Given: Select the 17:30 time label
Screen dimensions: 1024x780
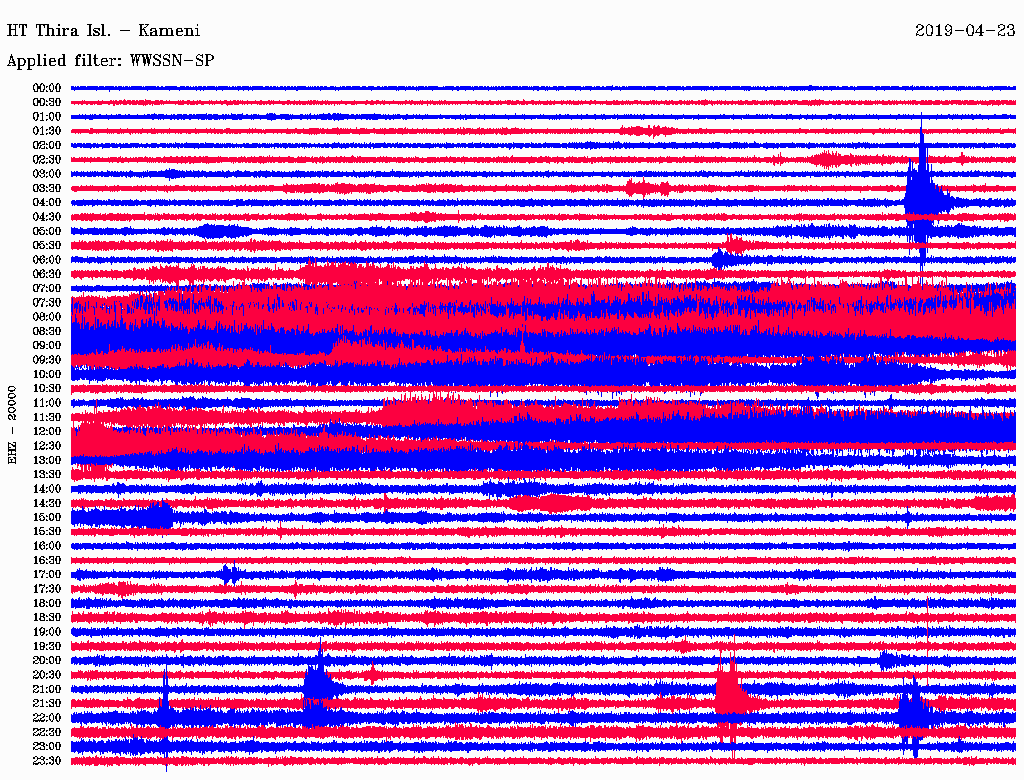Looking at the screenshot, I should pos(47,589).
